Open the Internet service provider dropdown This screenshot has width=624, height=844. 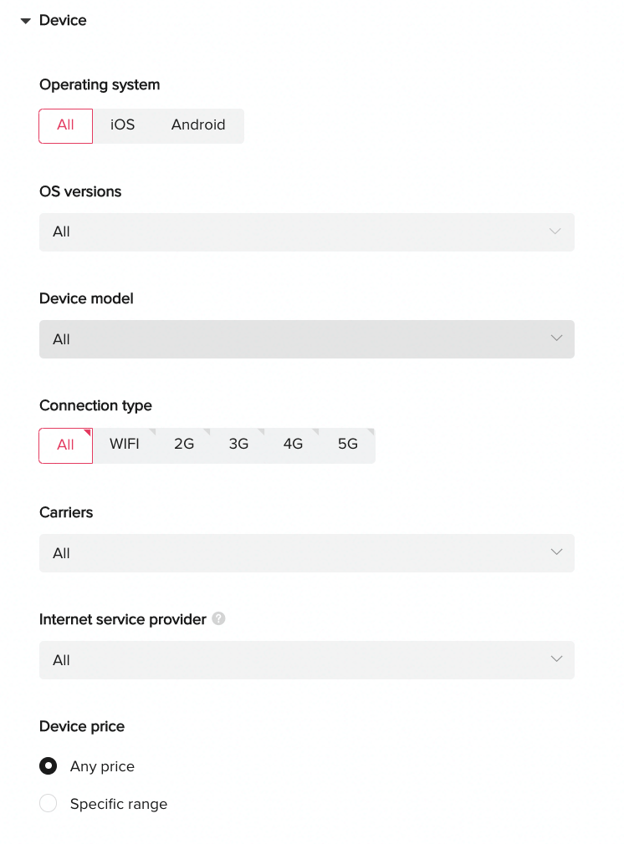point(307,660)
